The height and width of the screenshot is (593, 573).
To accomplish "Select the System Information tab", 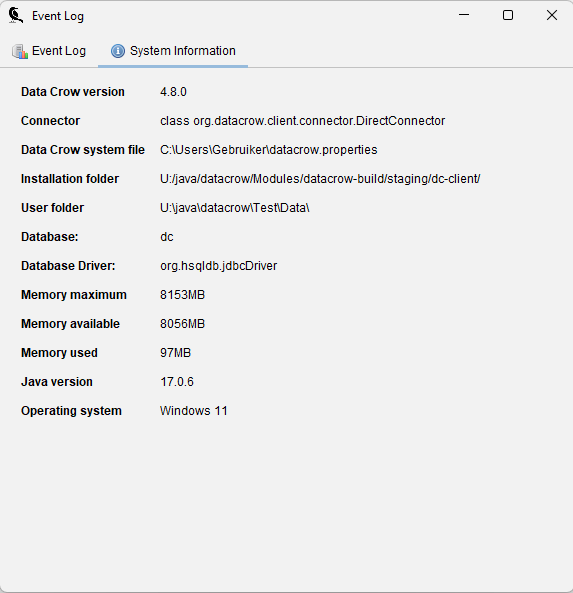I will 173,51.
